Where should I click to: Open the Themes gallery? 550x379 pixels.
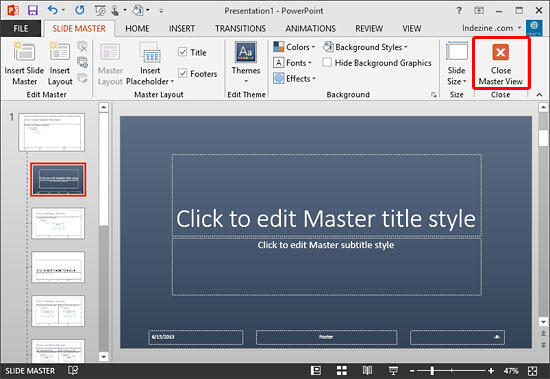(x=246, y=62)
